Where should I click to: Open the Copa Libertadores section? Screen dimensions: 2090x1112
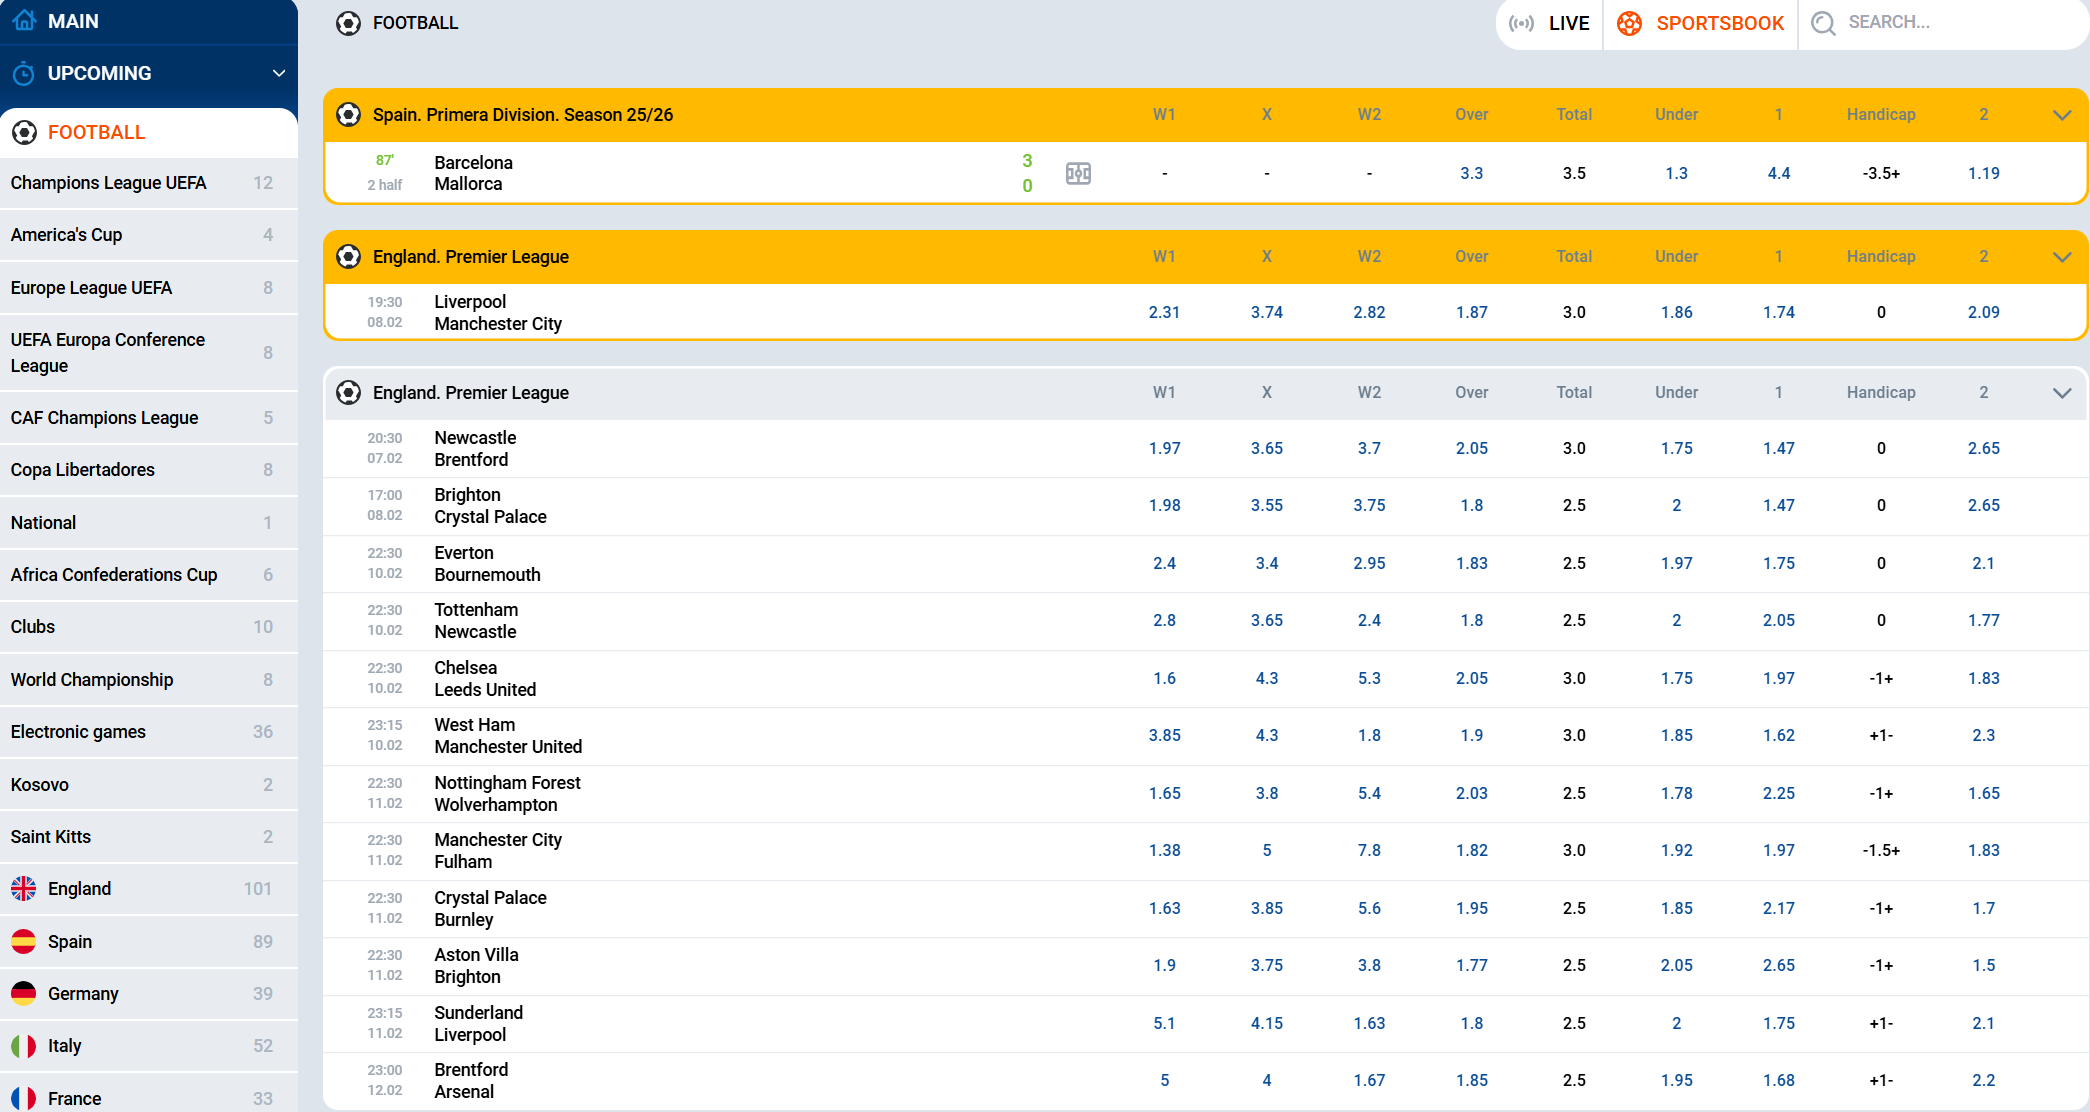click(x=82, y=470)
